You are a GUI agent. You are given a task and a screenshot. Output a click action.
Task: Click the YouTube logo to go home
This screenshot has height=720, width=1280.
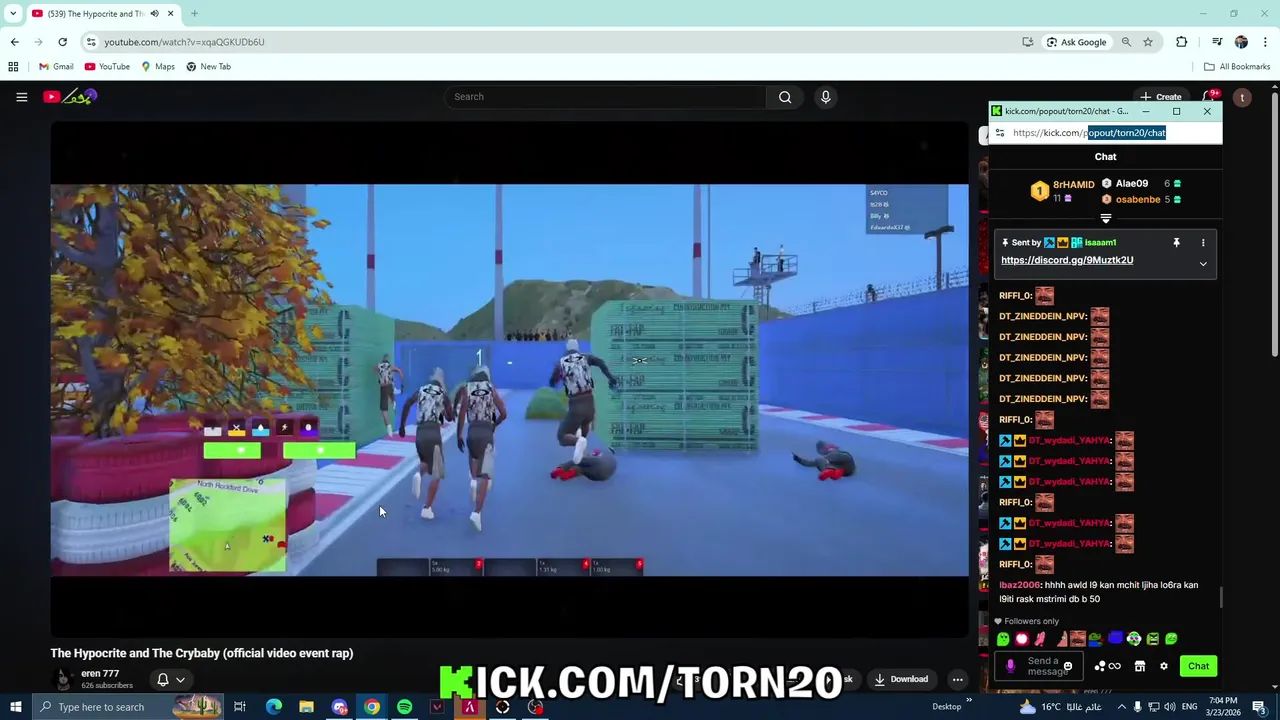tap(70, 97)
